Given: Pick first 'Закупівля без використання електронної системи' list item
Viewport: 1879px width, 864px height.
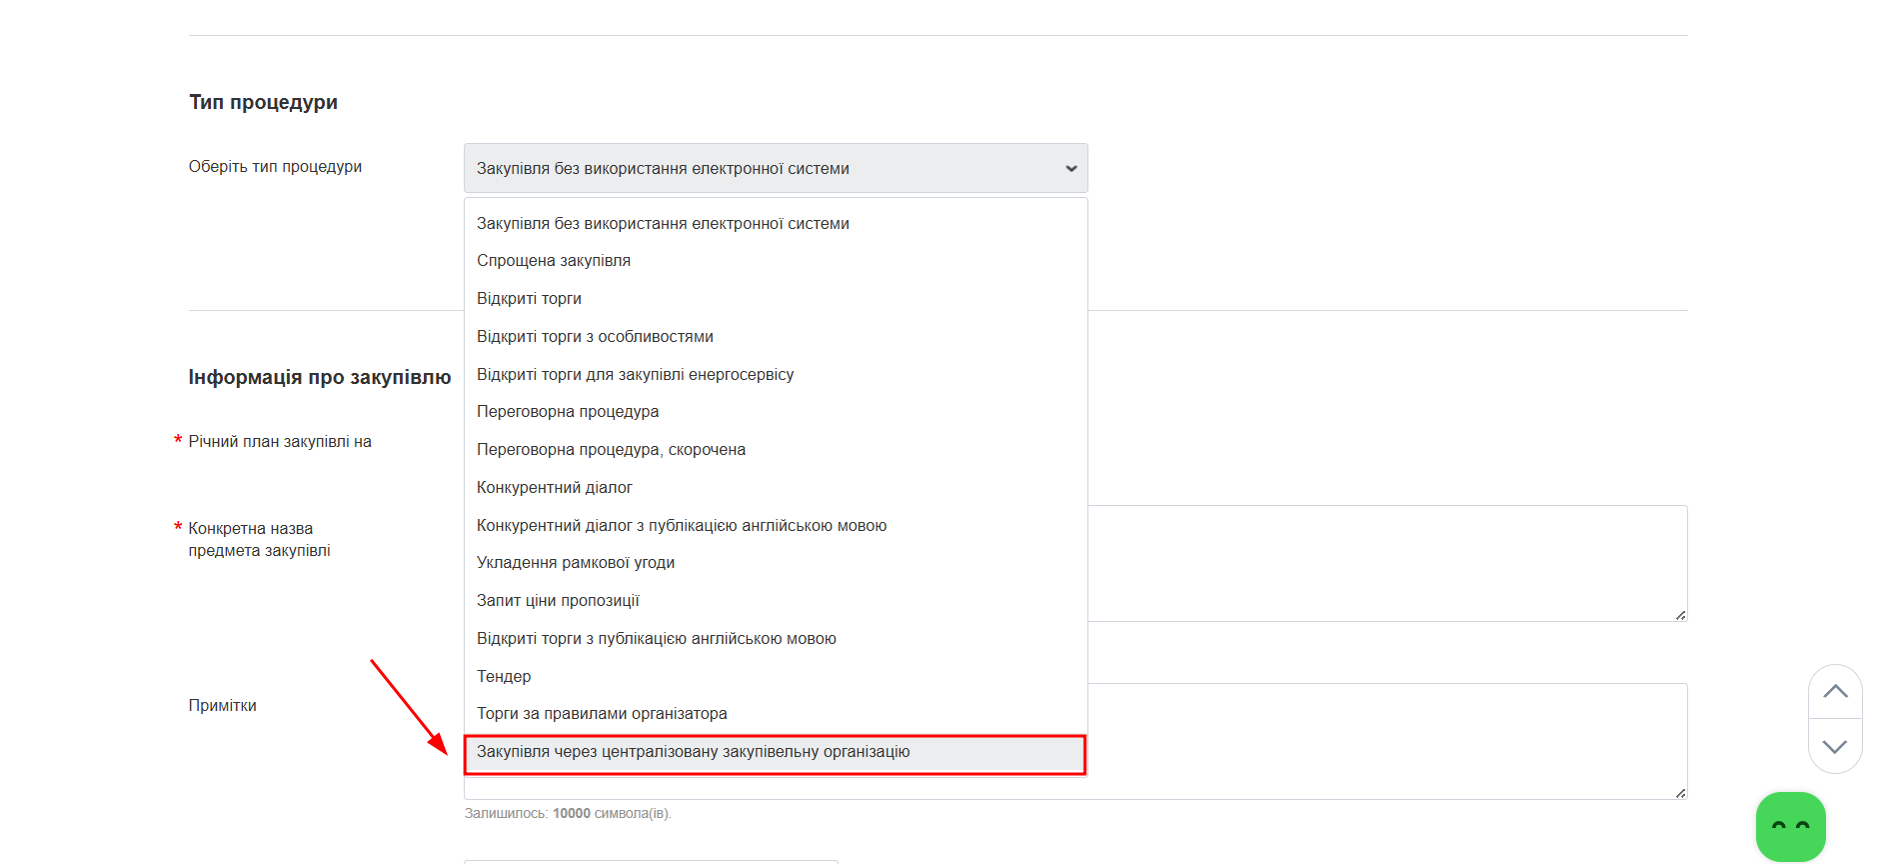Looking at the screenshot, I should pyautogui.click(x=662, y=224).
